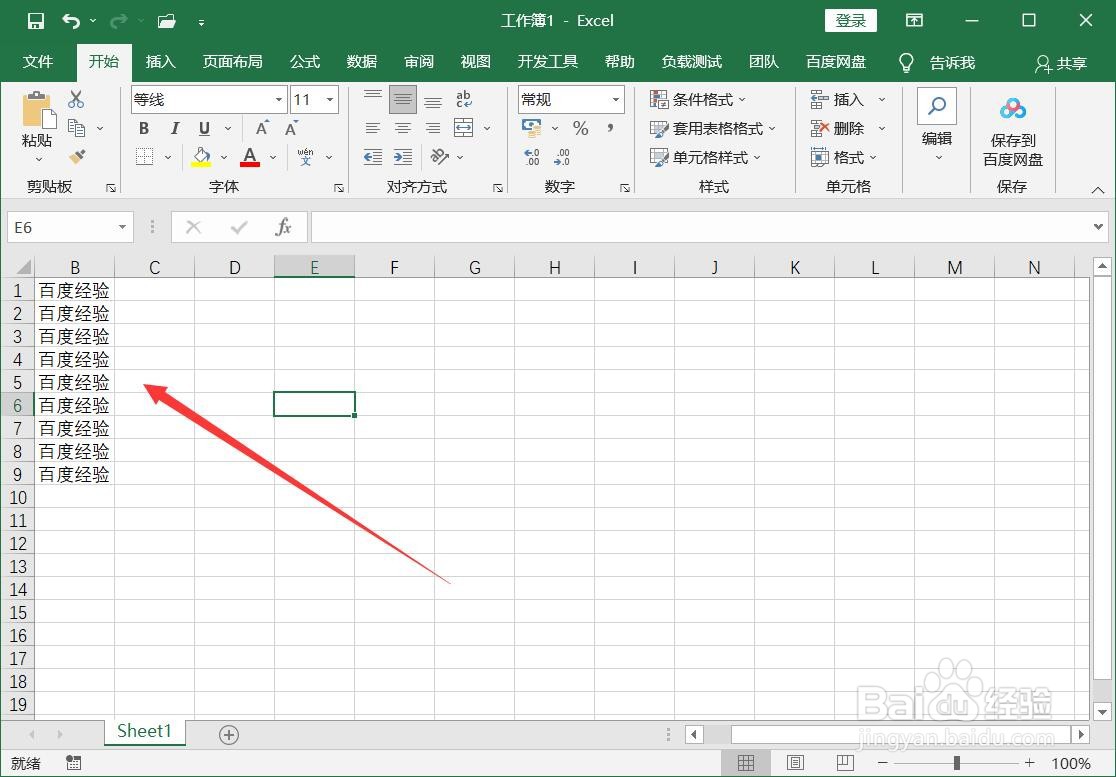Switch to Page Layout view in status bar
The width and height of the screenshot is (1116, 777).
click(796, 763)
